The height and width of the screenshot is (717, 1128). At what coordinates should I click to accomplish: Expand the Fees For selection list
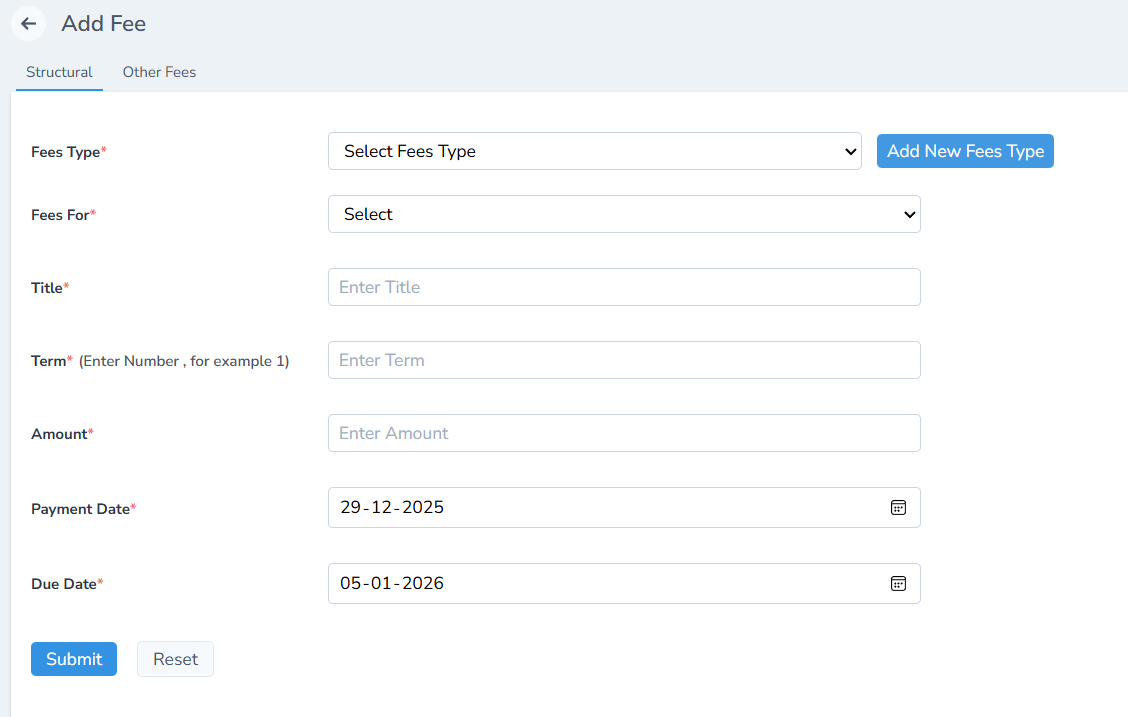(624, 214)
